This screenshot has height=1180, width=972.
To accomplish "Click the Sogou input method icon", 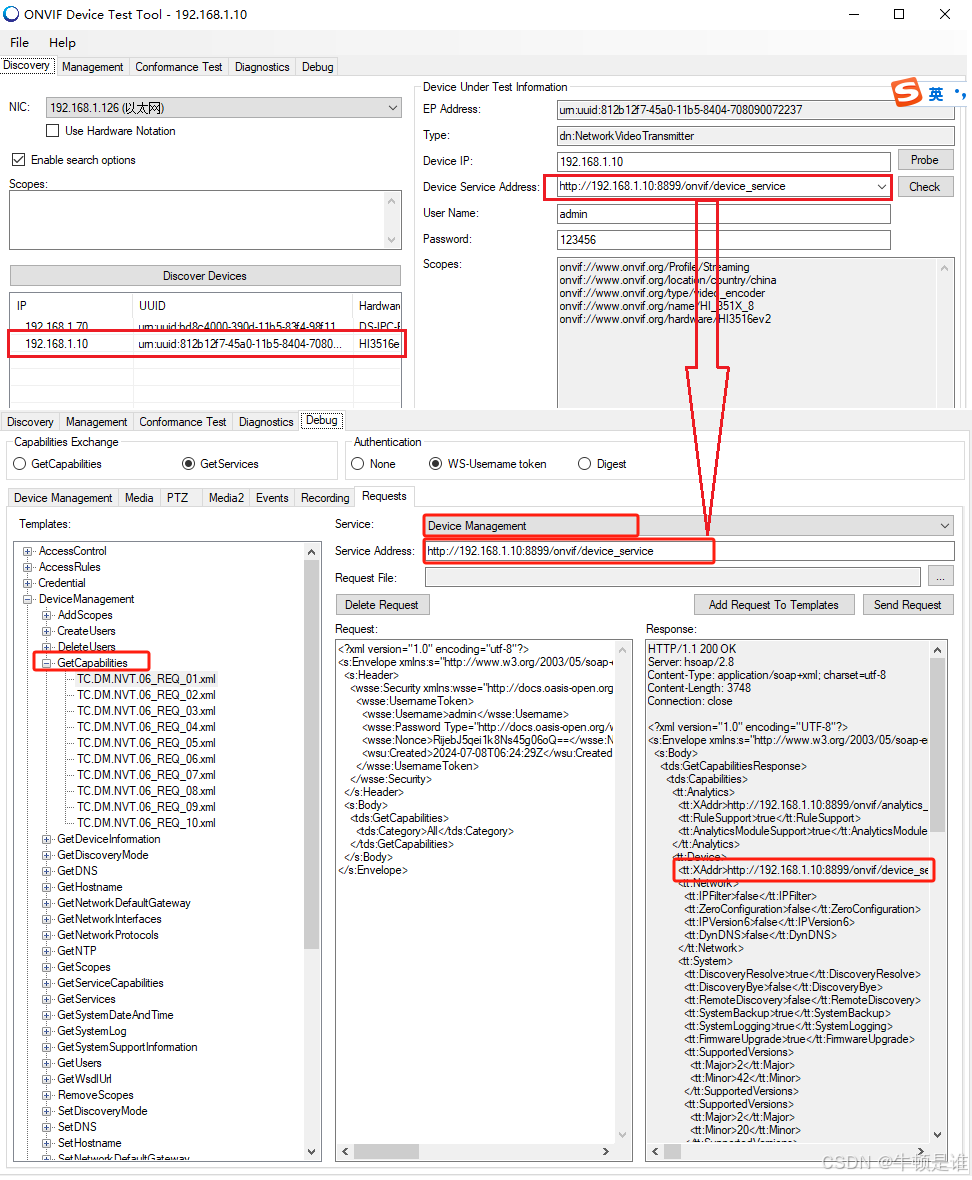I will pyautogui.click(x=907, y=93).
